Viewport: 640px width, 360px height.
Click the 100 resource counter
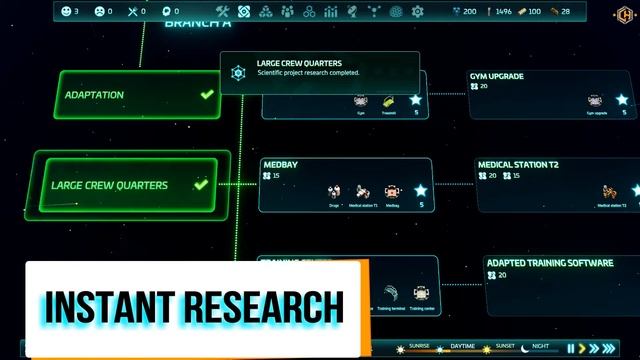530,11
